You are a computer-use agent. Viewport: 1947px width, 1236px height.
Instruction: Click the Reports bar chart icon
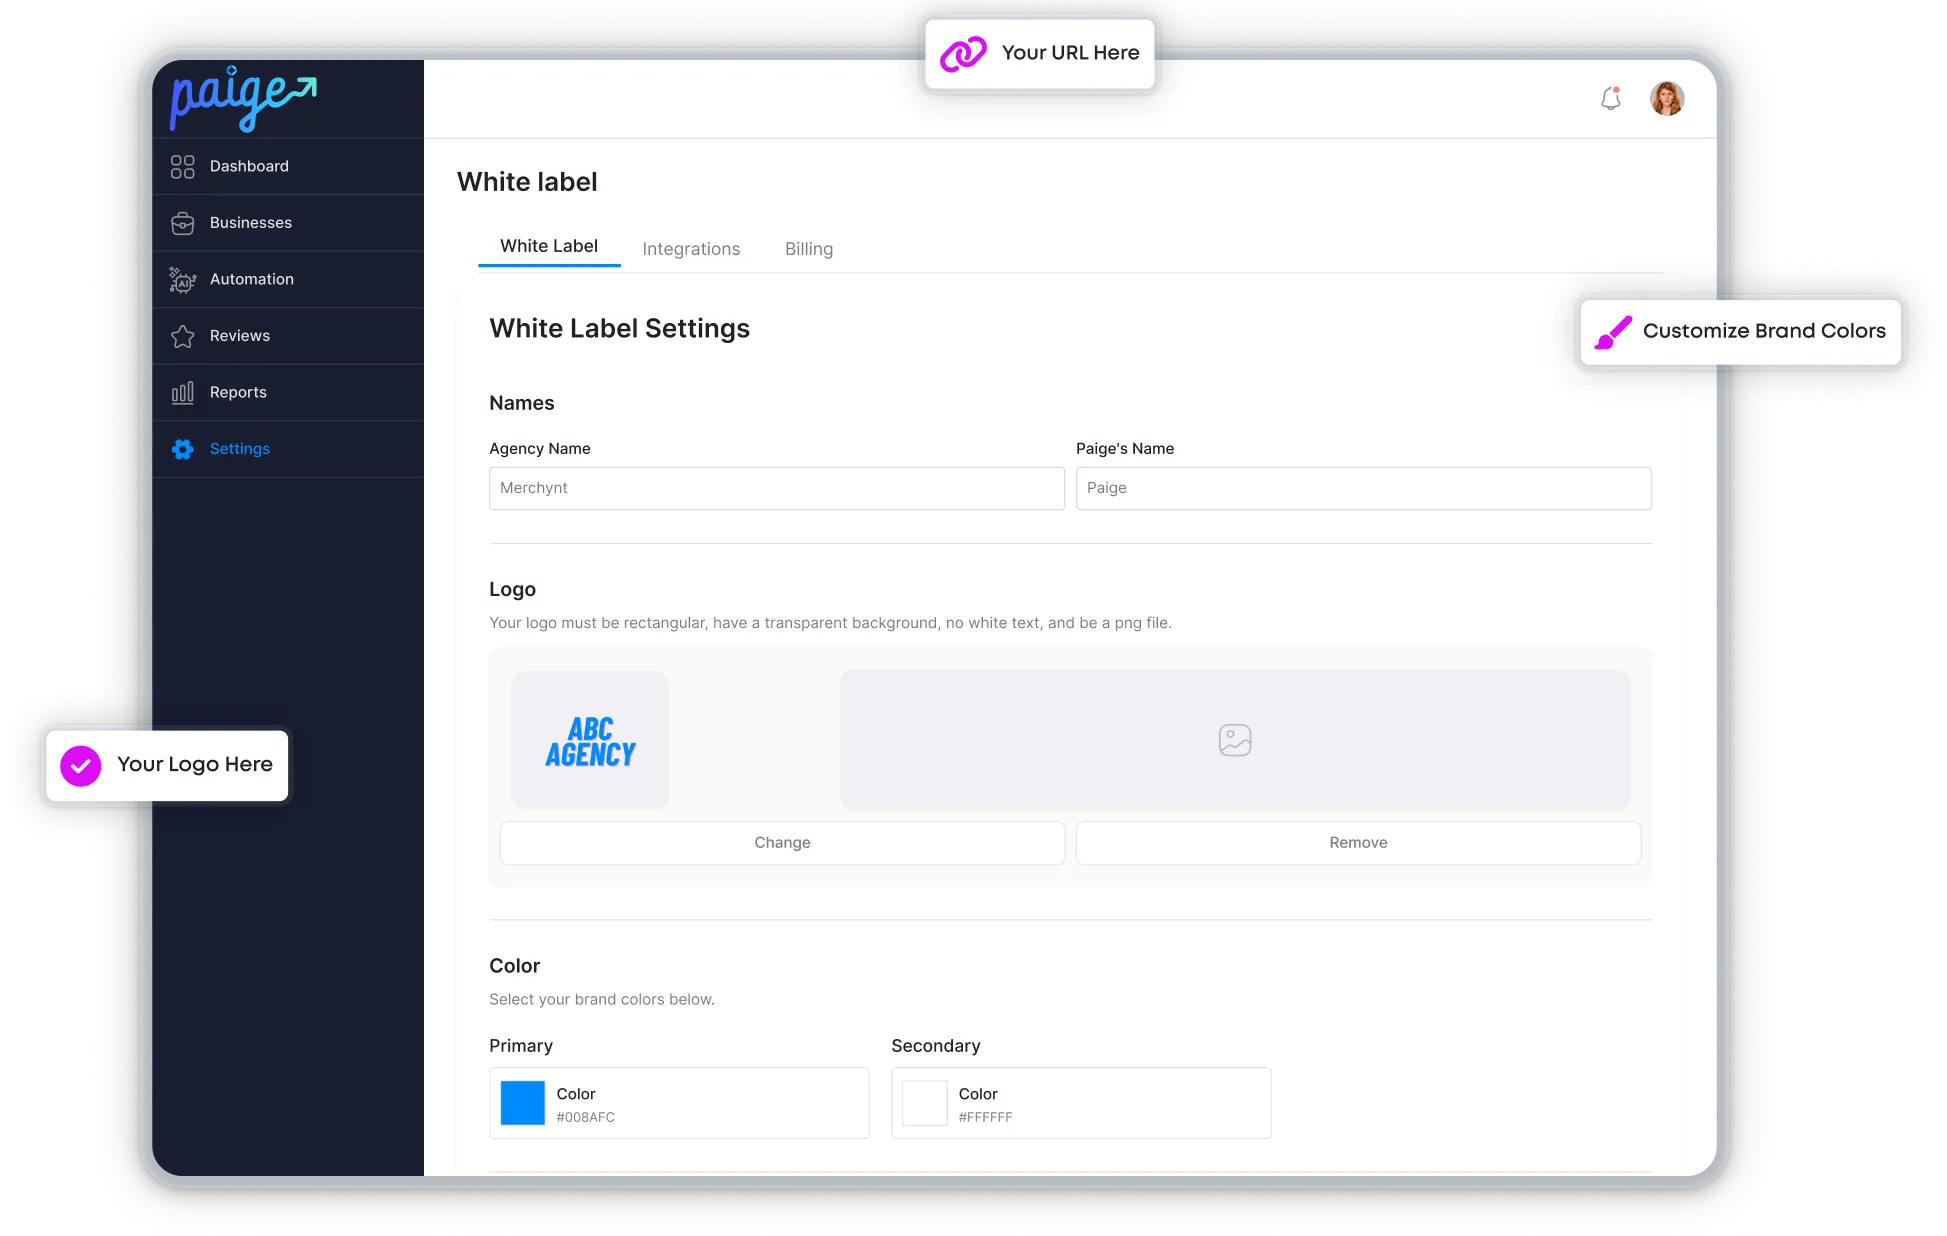pyautogui.click(x=182, y=393)
